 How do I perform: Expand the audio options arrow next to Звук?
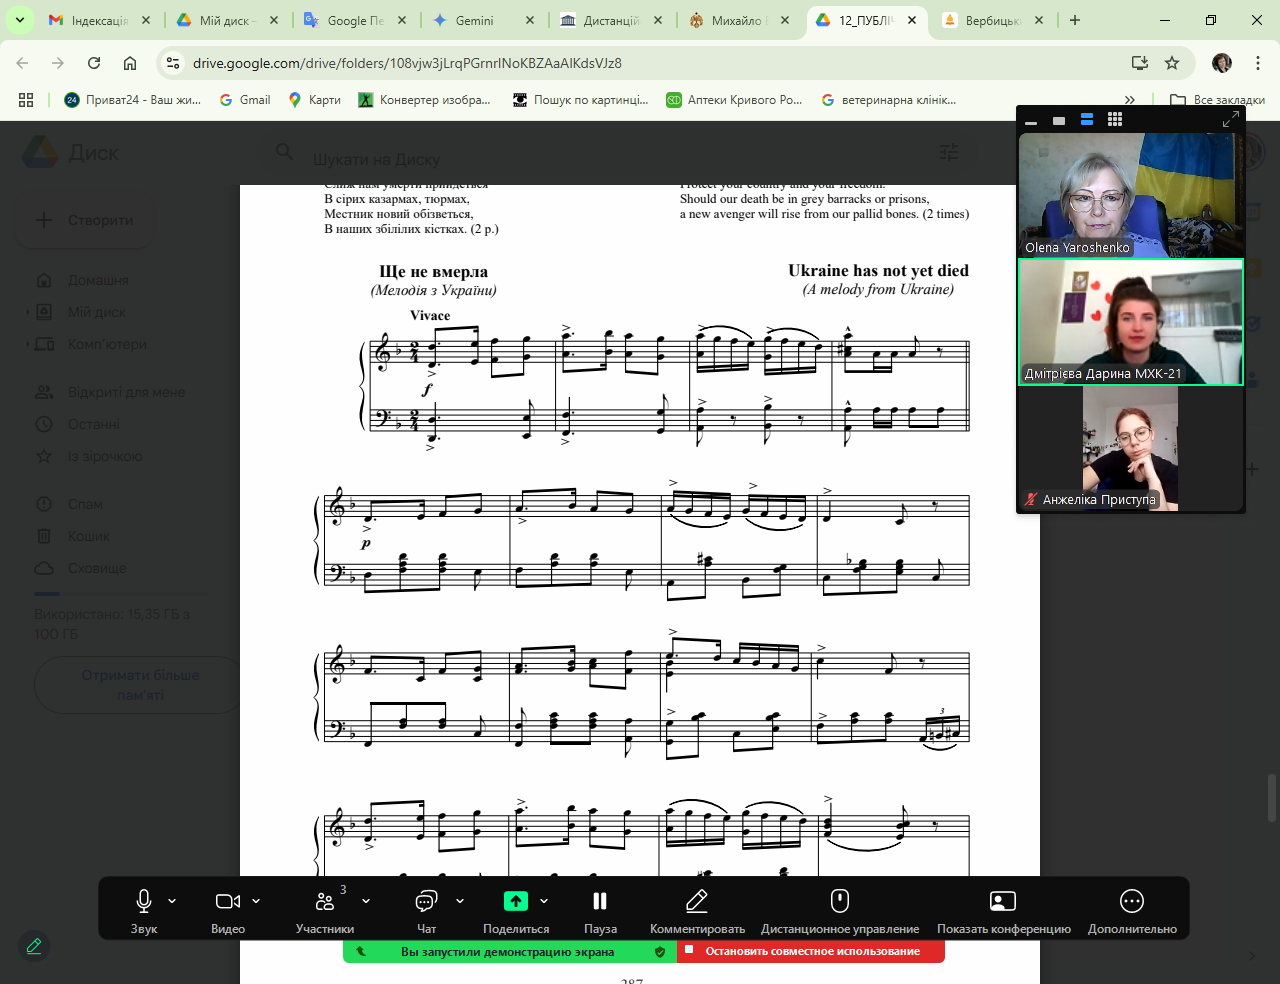pyautogui.click(x=172, y=901)
